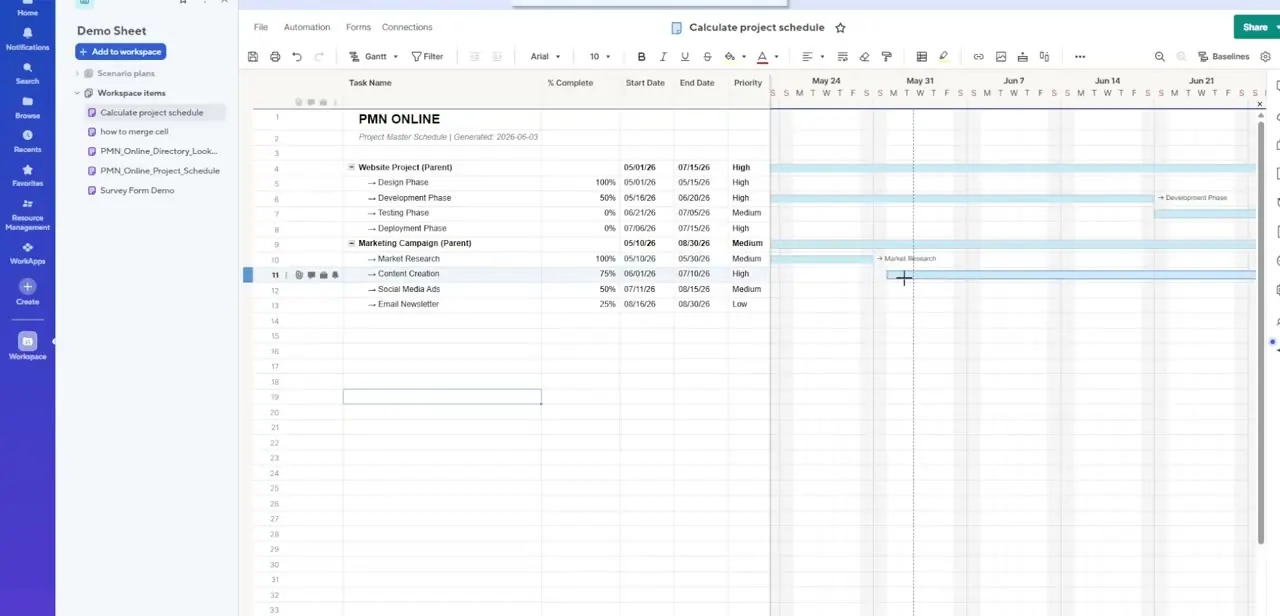The height and width of the screenshot is (616, 1280).
Task: Zoom in on the Gantt timeline
Action: [x=1159, y=57]
